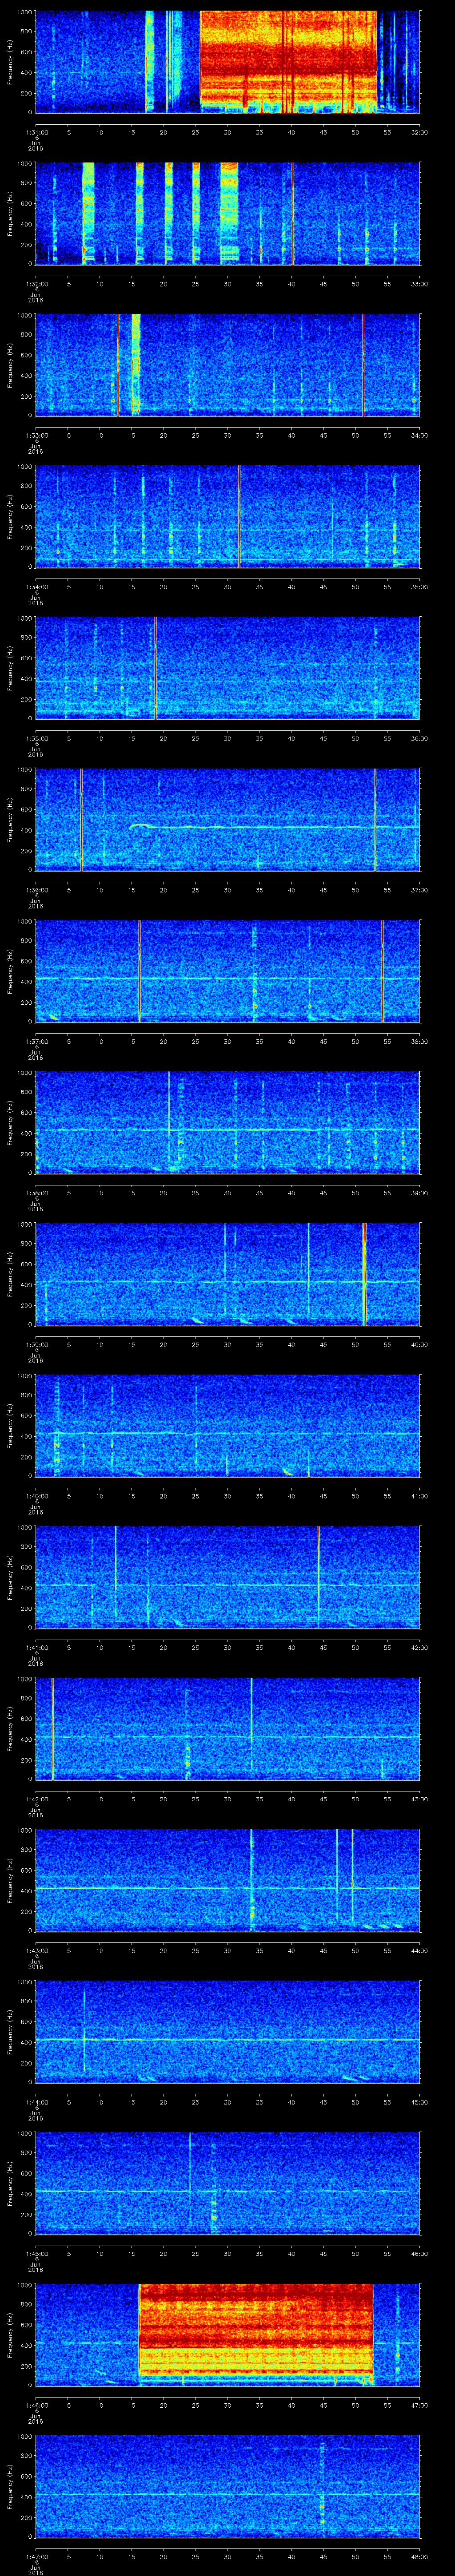
Task: Select the spectrogram panel starting at 1:33:00
Action: (228, 365)
